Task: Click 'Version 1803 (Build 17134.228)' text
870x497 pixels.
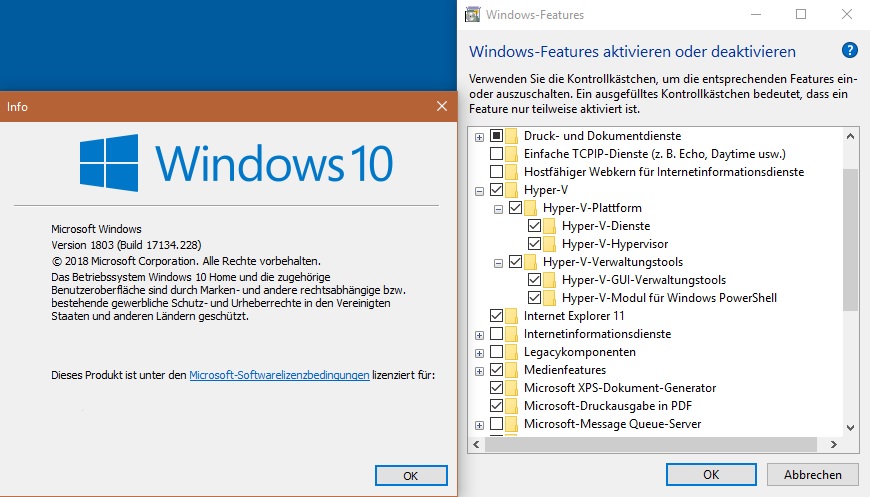Action: pyautogui.click(x=126, y=245)
